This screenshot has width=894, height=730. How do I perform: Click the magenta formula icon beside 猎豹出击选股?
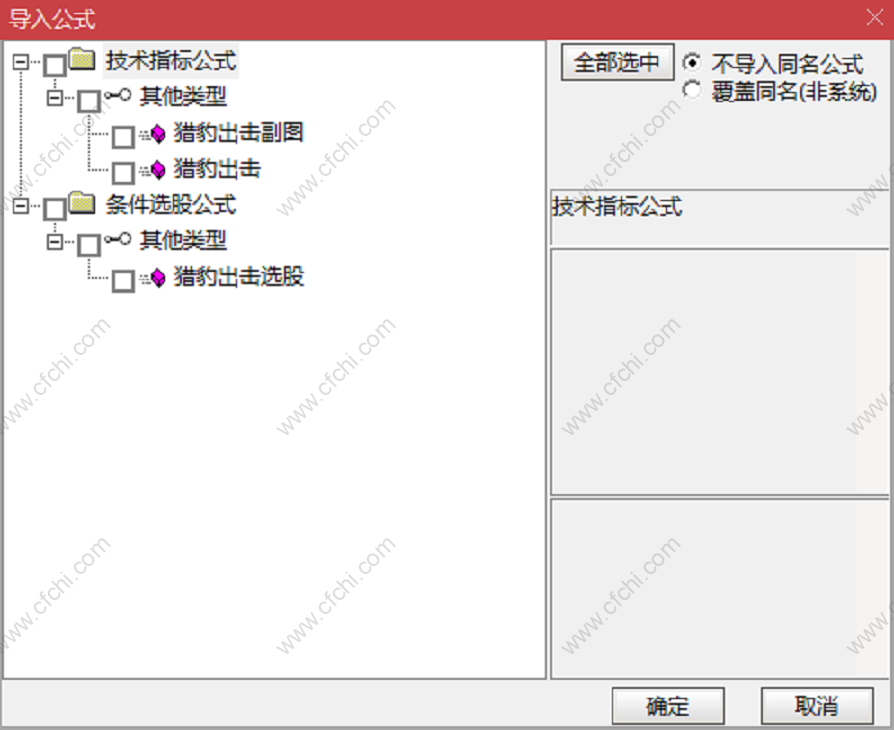tap(154, 278)
